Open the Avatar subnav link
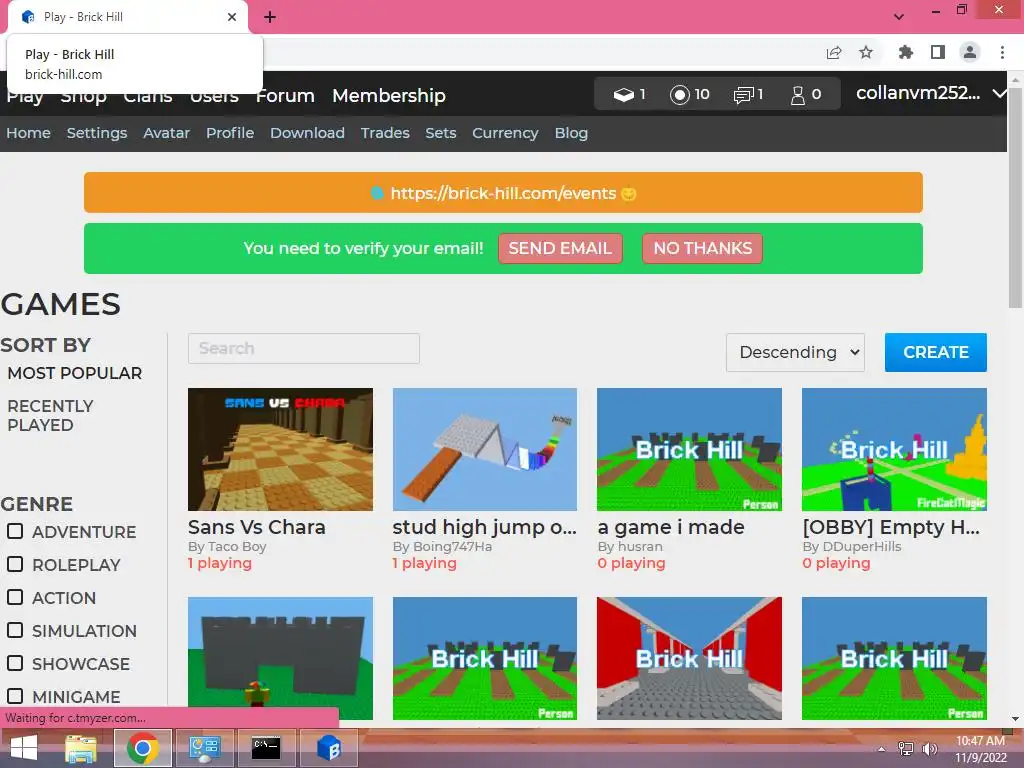Screen dimensions: 1024x768 click(x=167, y=133)
